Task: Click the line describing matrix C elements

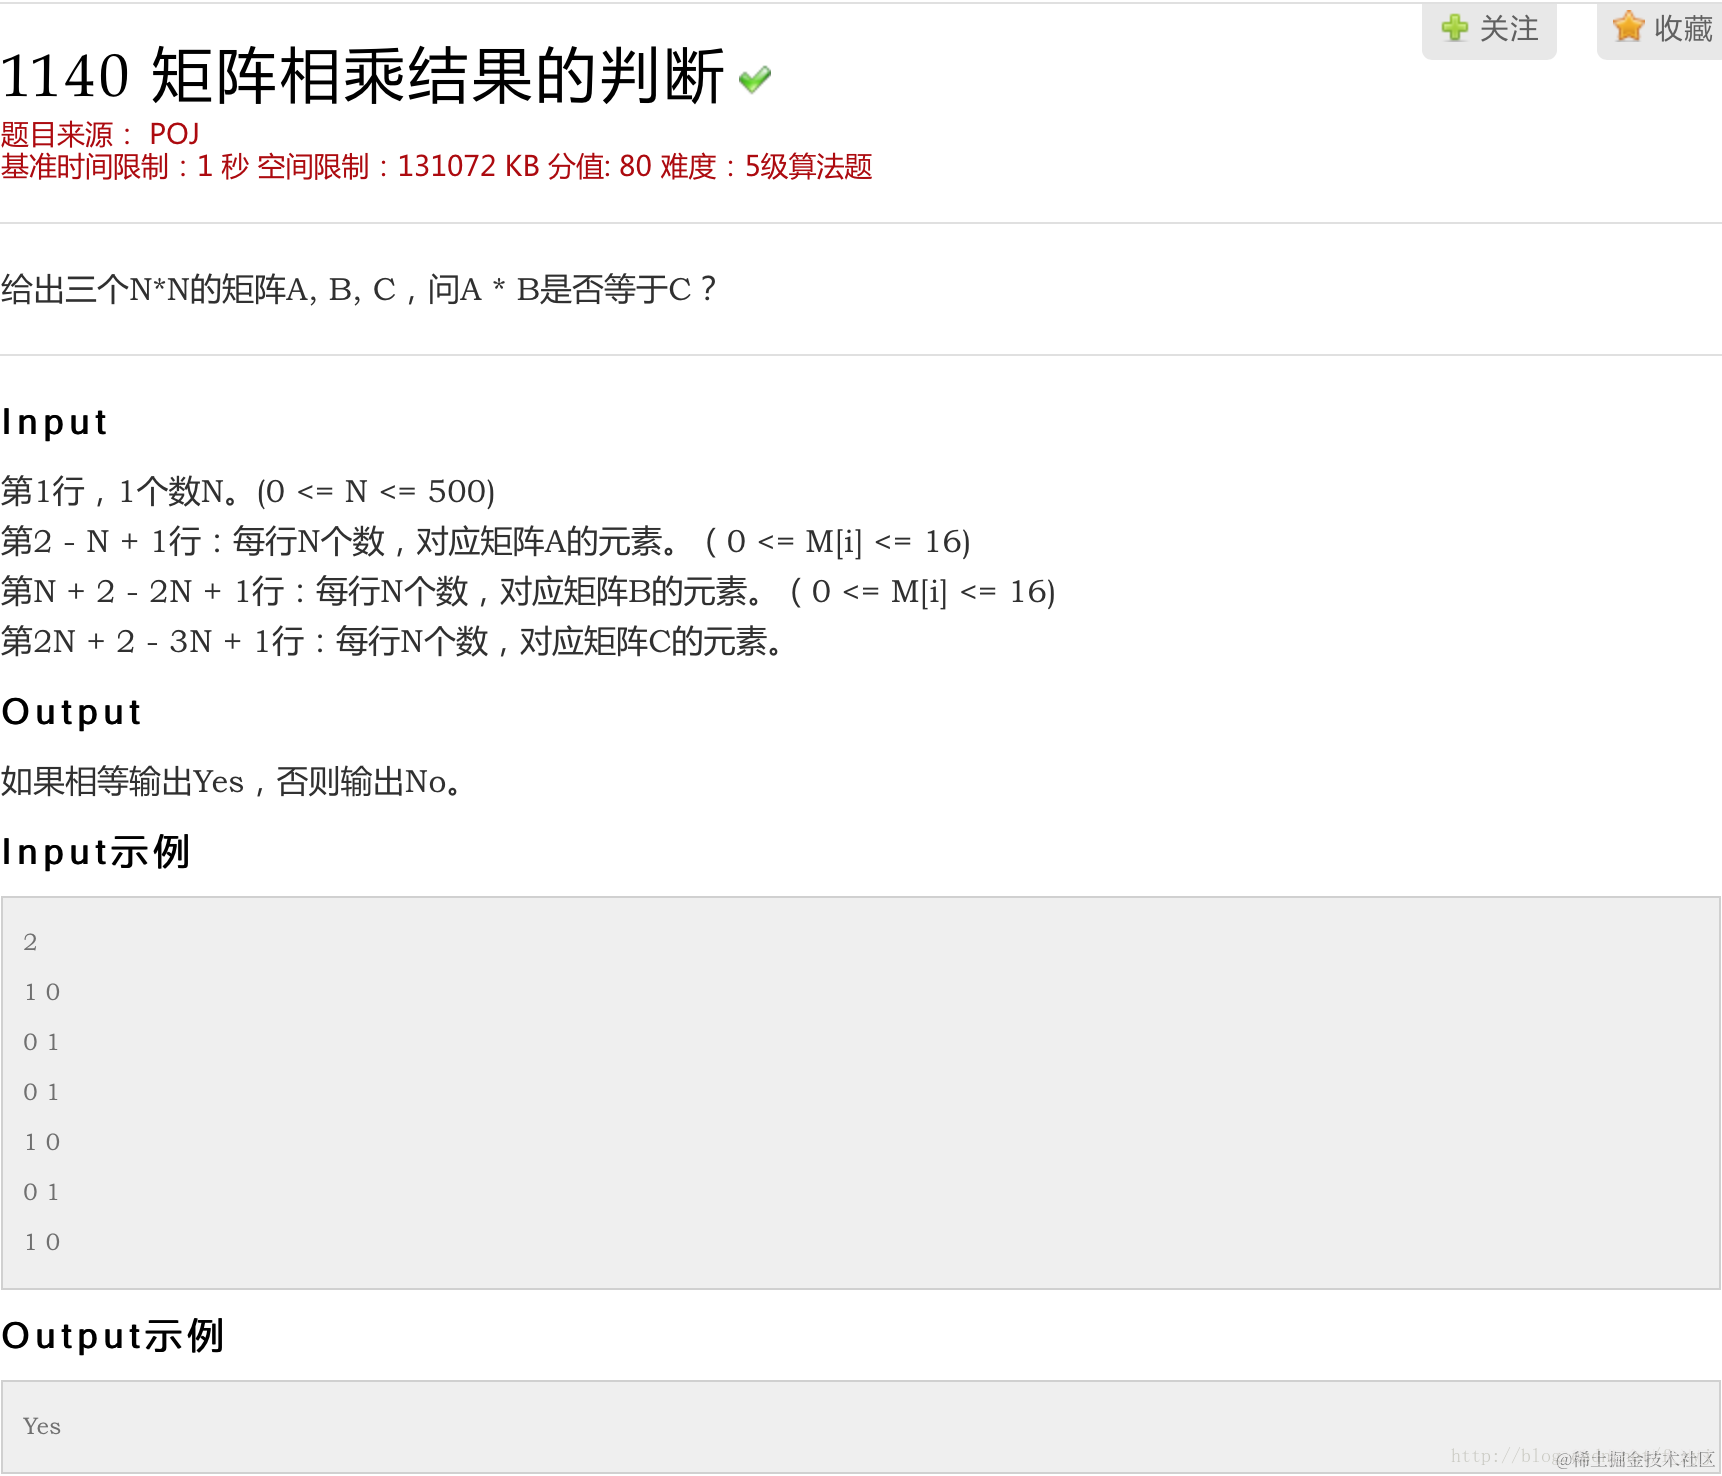Action: (x=393, y=641)
